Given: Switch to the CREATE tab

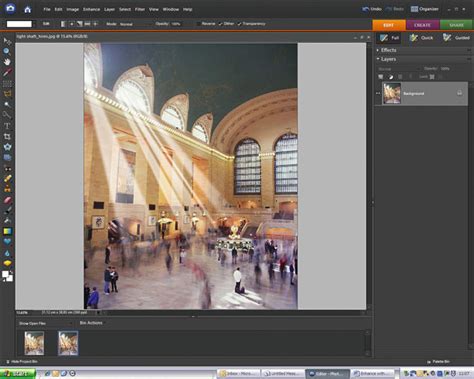Looking at the screenshot, I should tap(422, 25).
